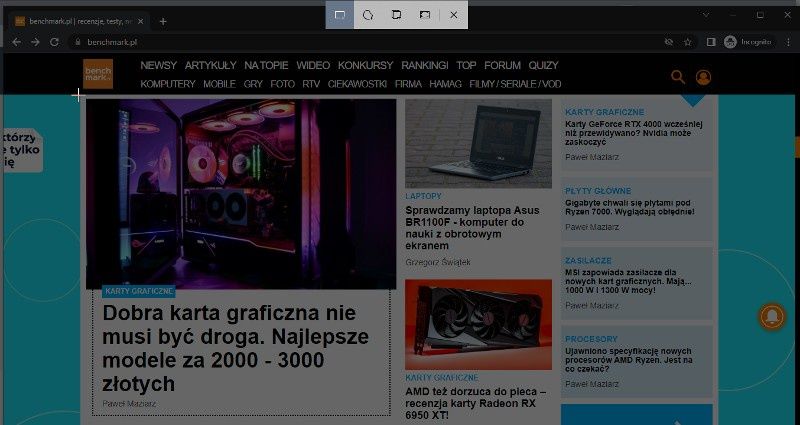The height and width of the screenshot is (425, 800).
Task: Open the site search magnifier icon
Action: [678, 77]
